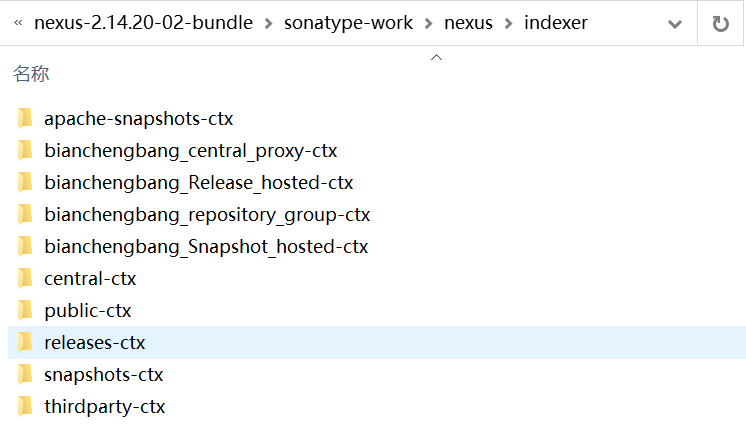The width and height of the screenshot is (746, 427).
Task: Go to sonatype-work breadcrumb folder
Action: click(x=348, y=22)
